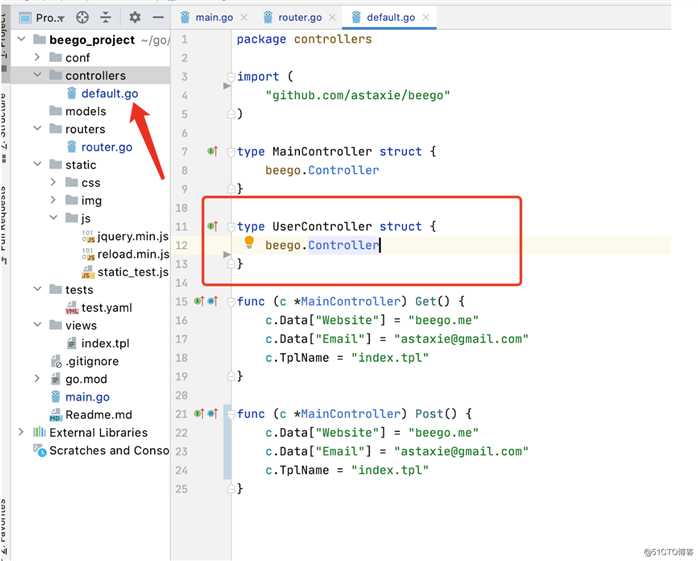Select the default.go editor tab

390,17
